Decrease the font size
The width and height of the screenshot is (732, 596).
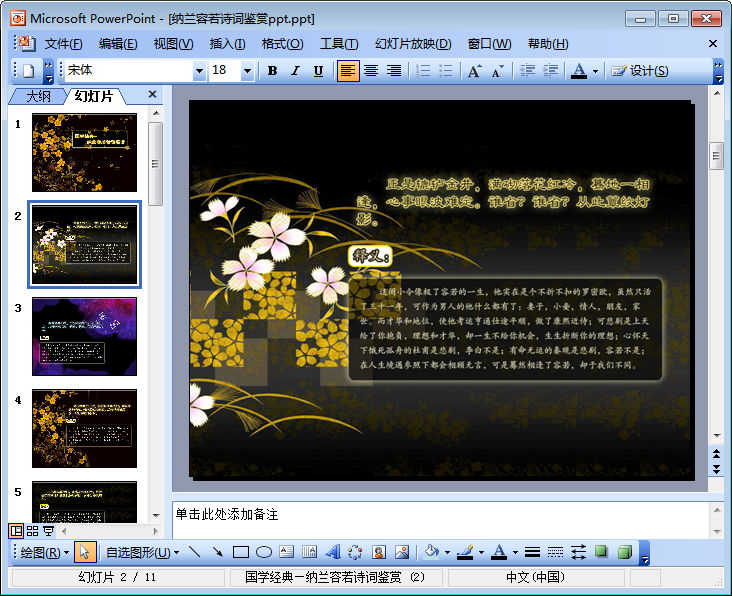[x=498, y=71]
